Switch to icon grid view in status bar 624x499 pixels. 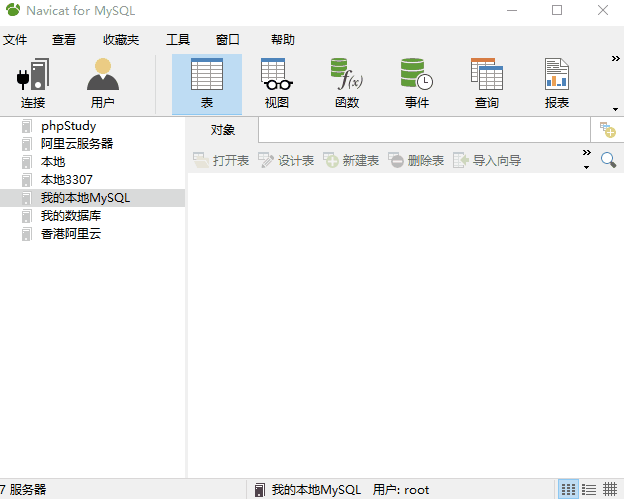568,489
